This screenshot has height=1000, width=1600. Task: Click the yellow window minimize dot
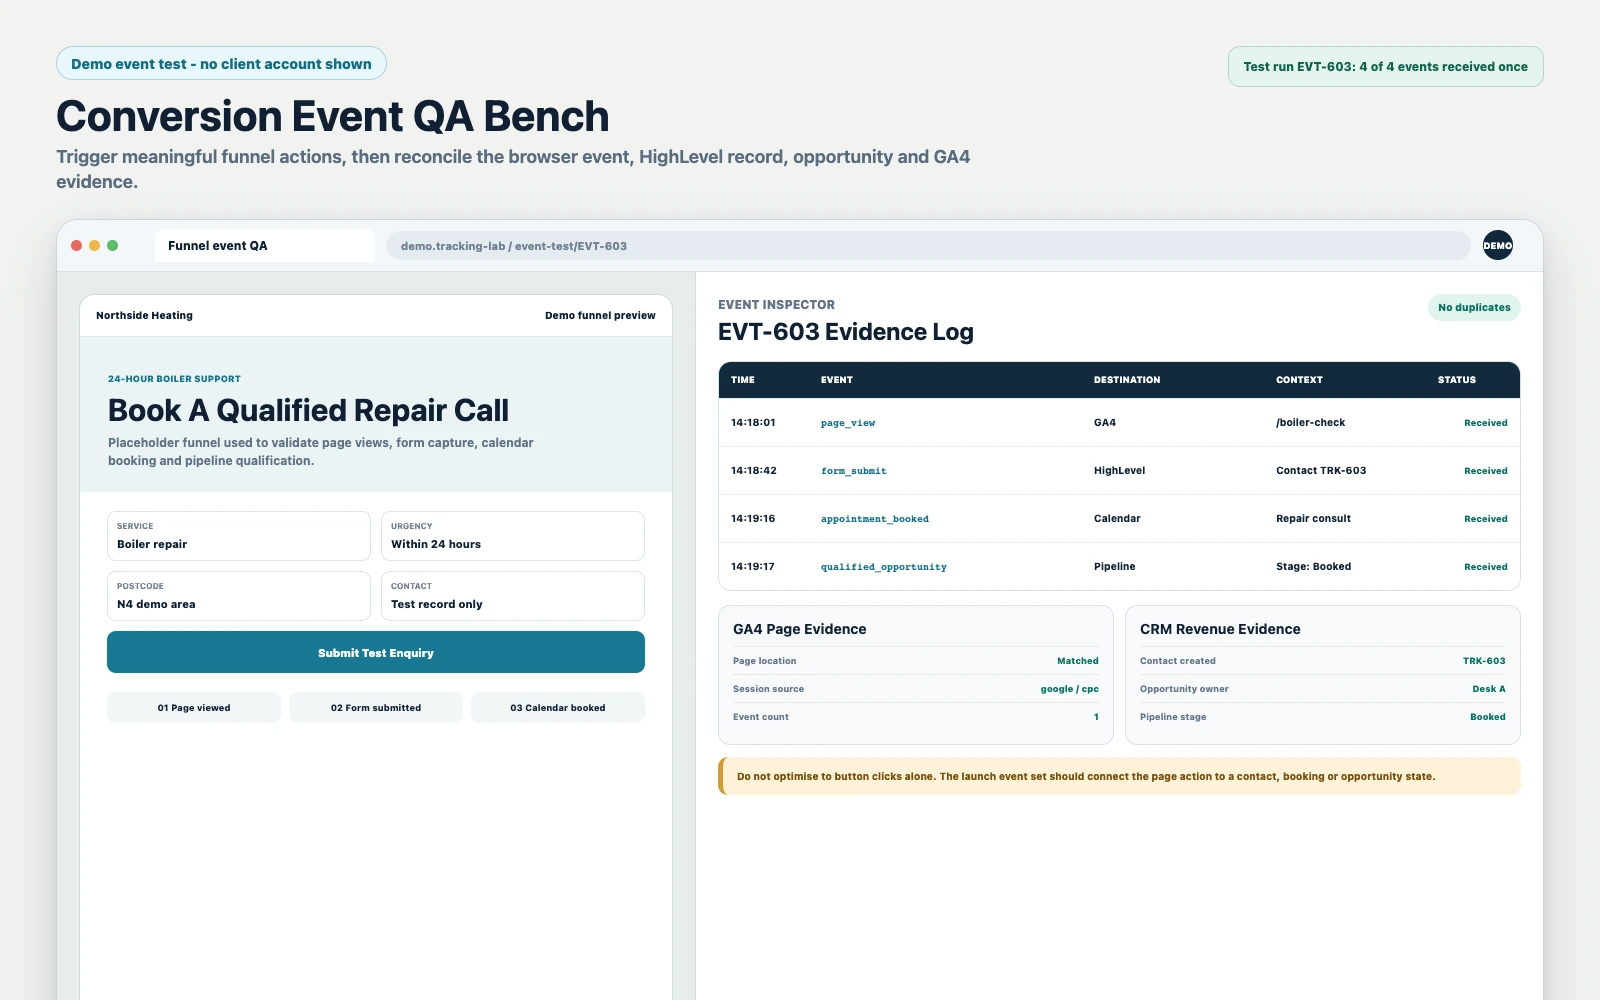(x=95, y=245)
